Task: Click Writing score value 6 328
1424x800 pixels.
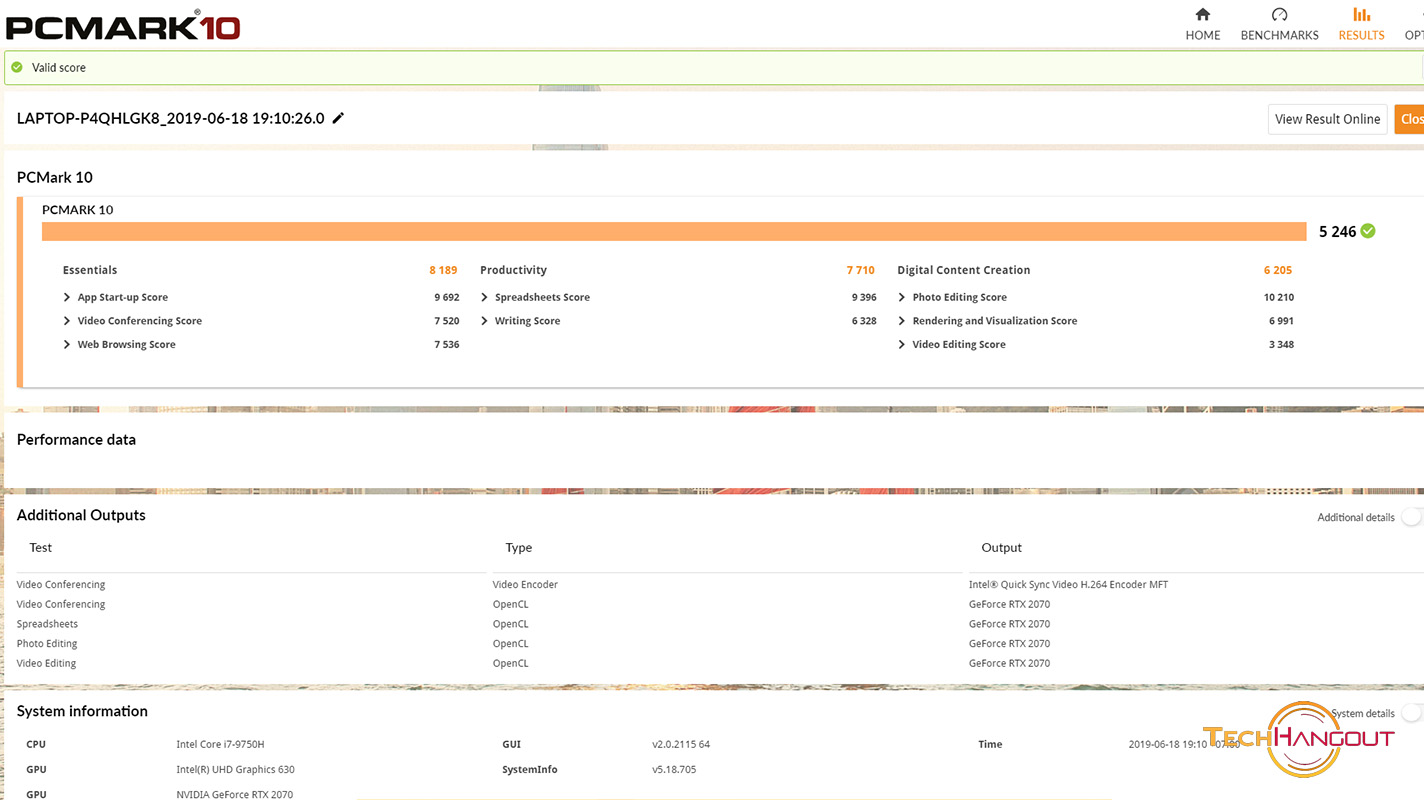Action: 864,321
